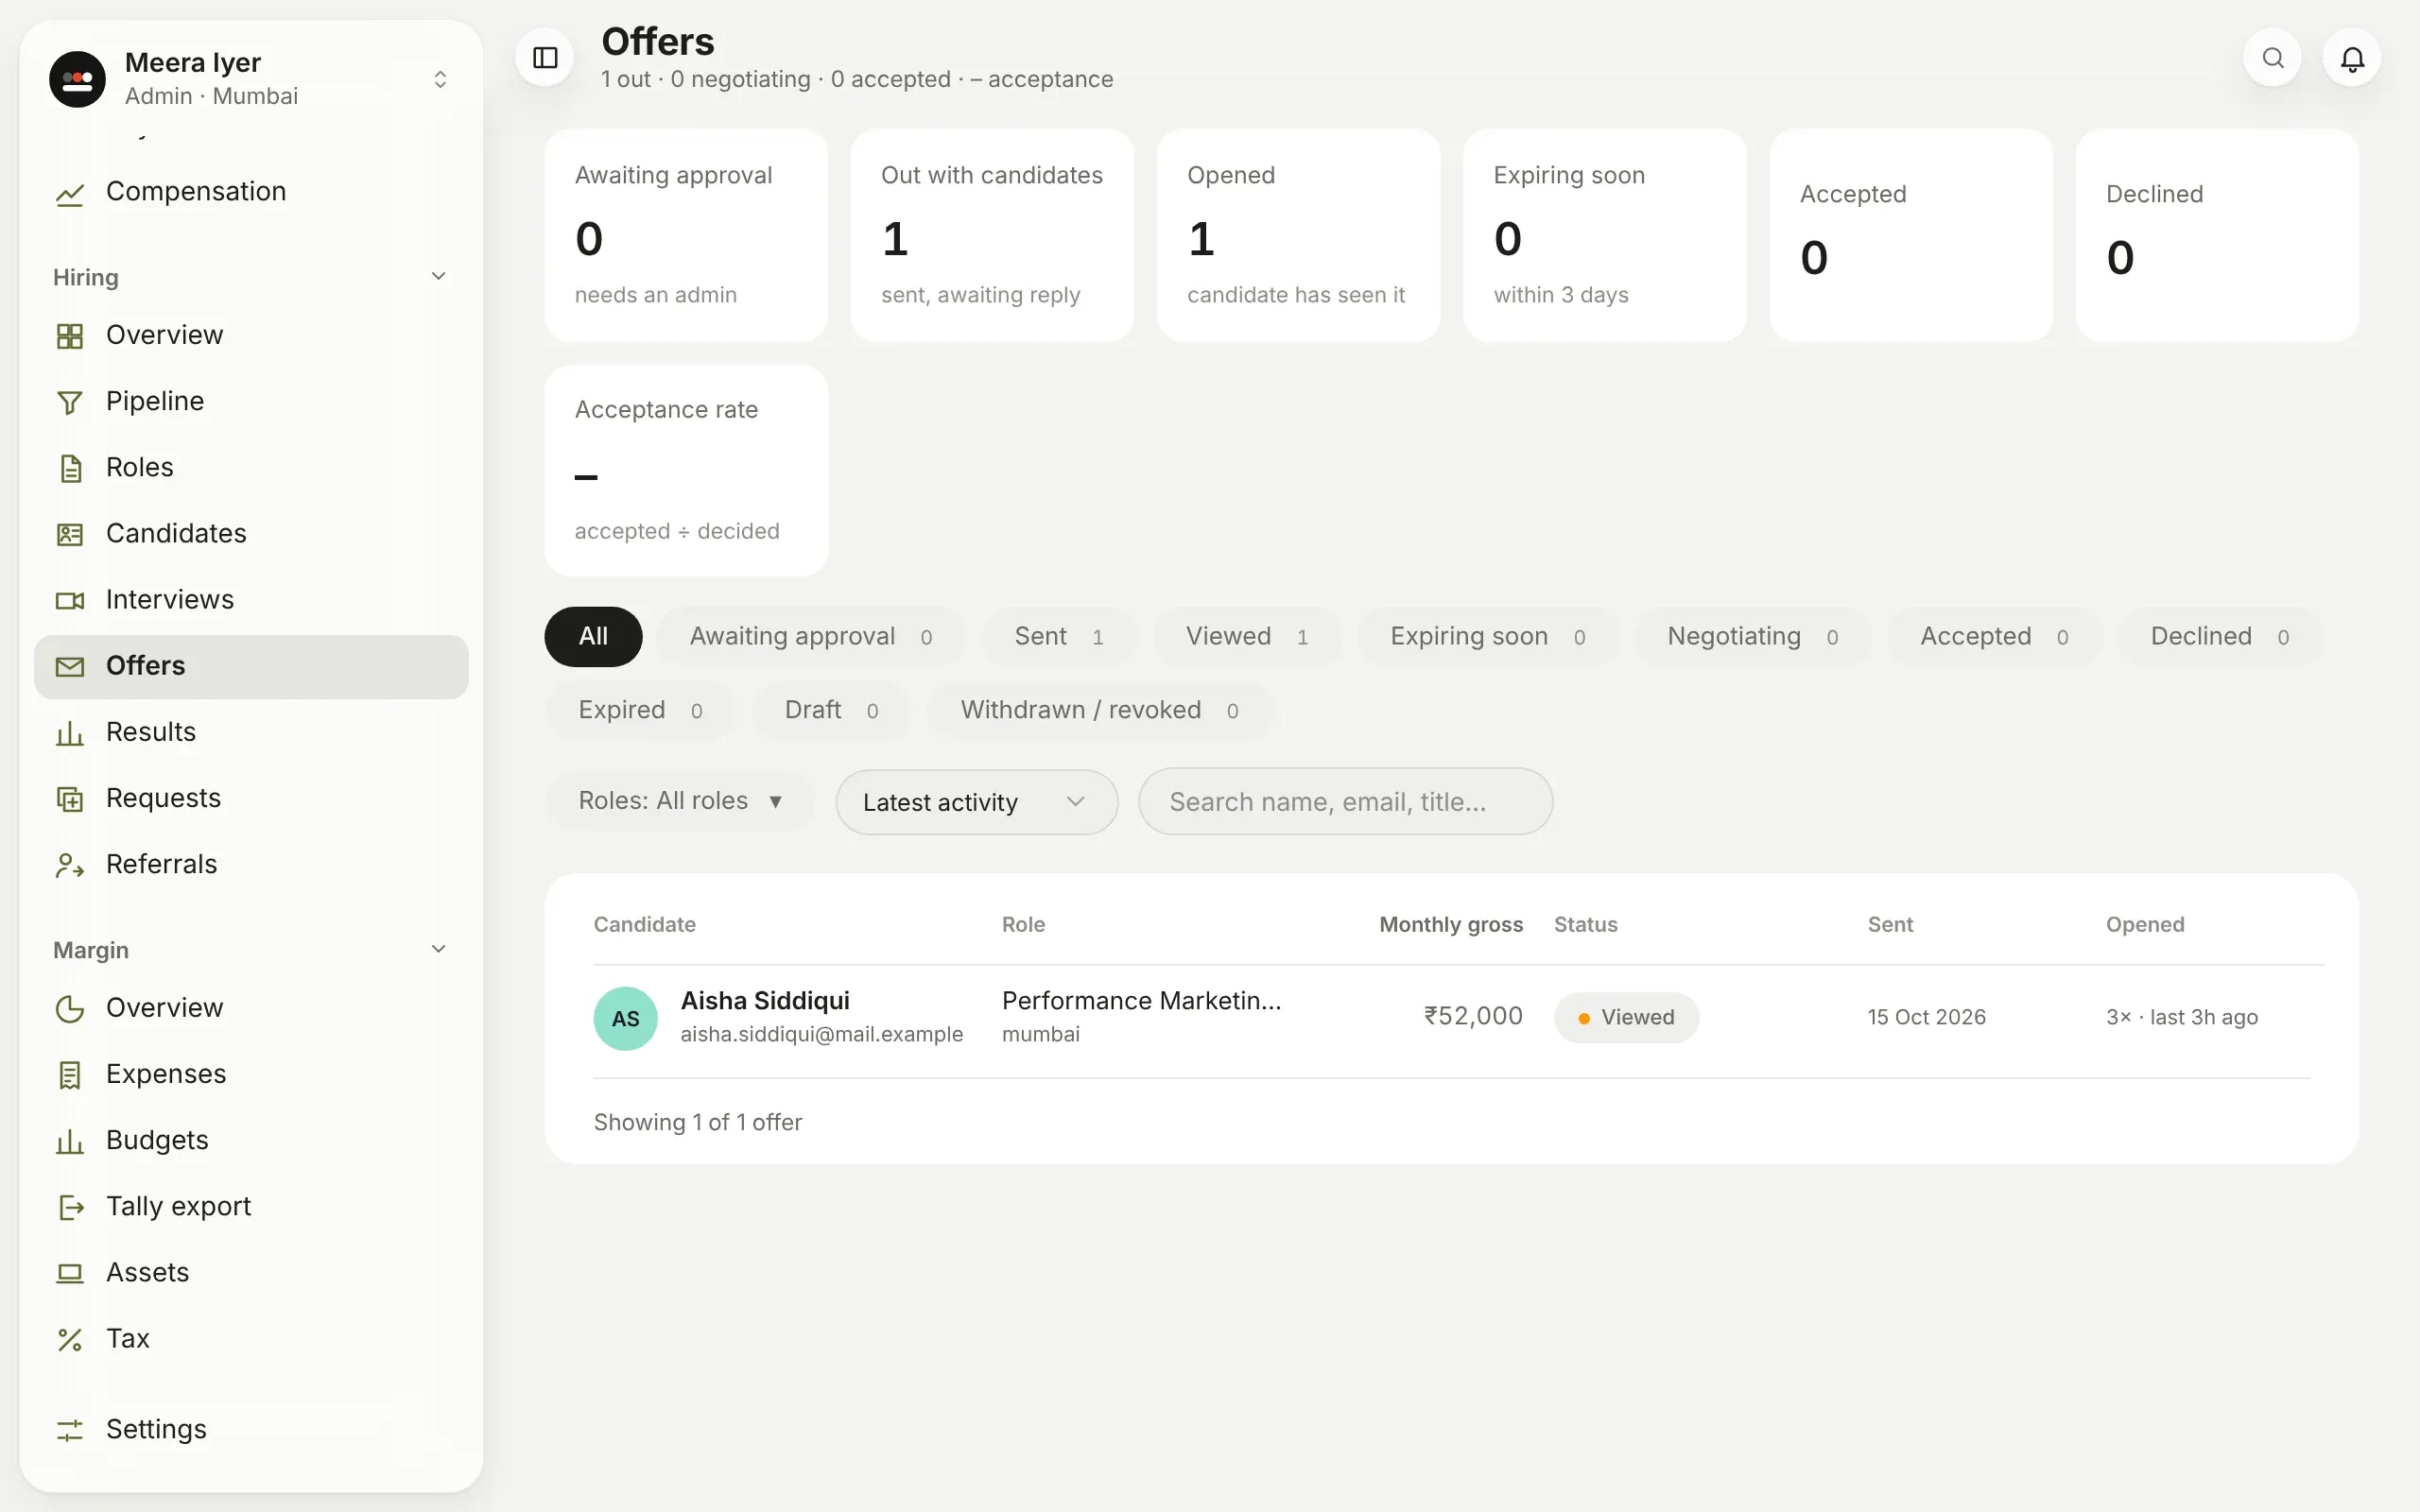Click the Tally export icon
2420x1512 pixels.
(x=70, y=1207)
